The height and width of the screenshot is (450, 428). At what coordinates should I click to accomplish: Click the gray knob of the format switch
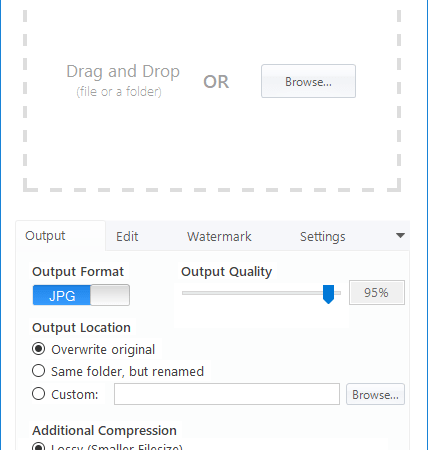(x=110, y=295)
